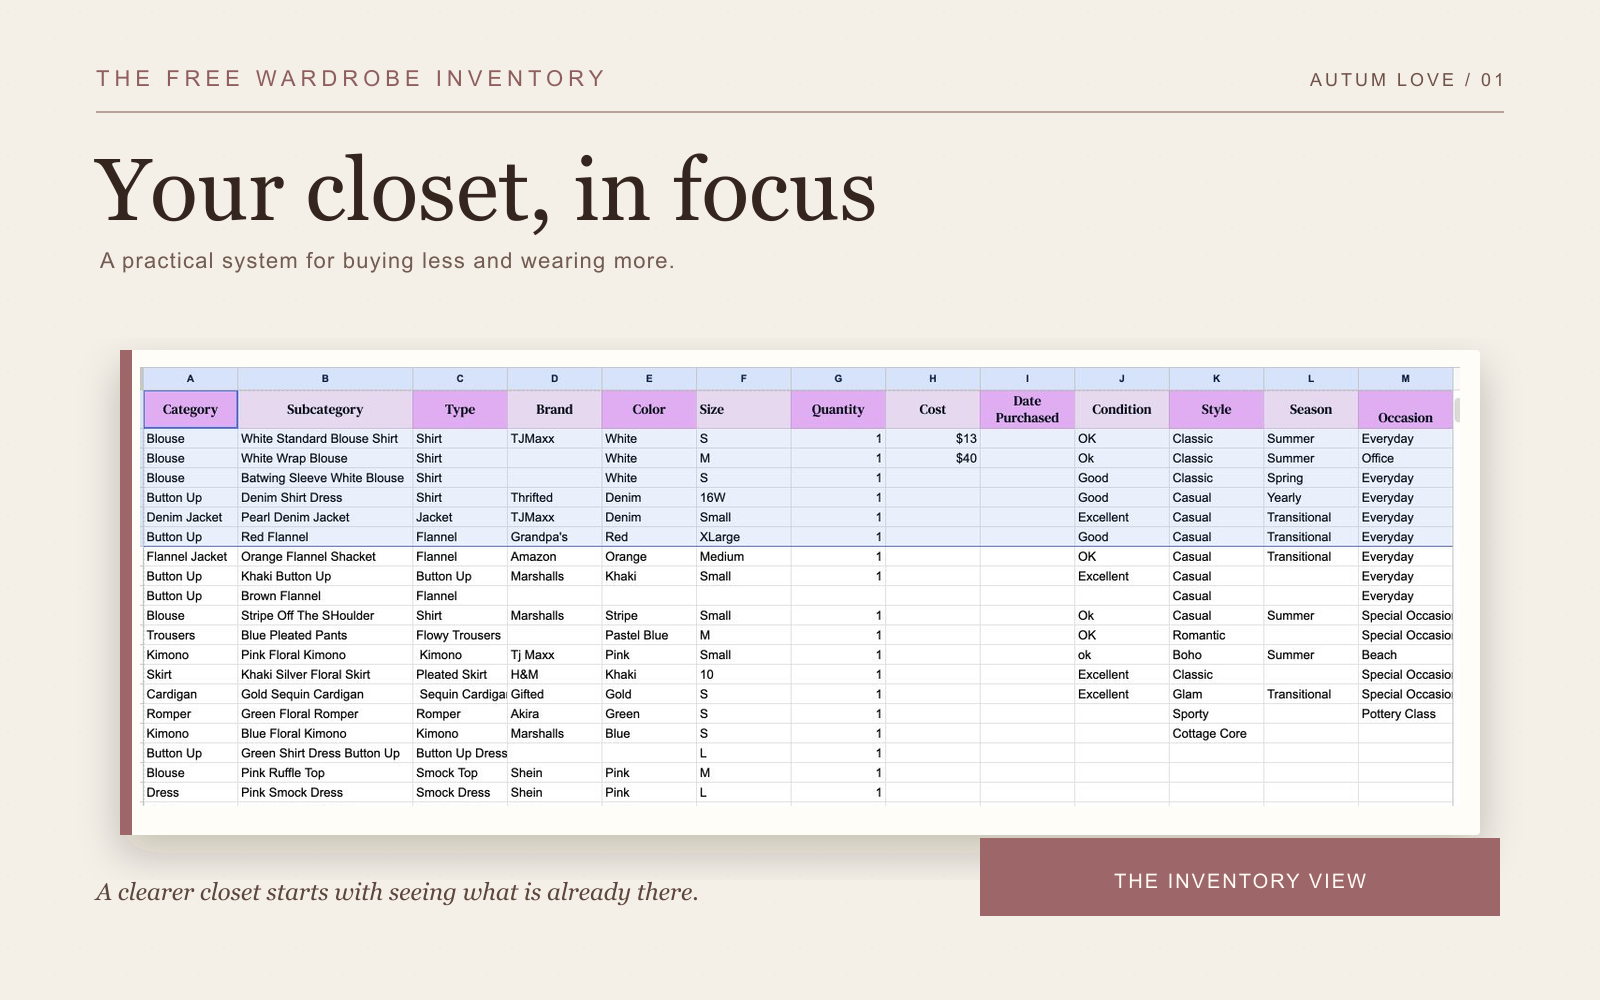This screenshot has width=1600, height=1000.
Task: Click the 'Yearly' season cell
Action: click(1310, 498)
